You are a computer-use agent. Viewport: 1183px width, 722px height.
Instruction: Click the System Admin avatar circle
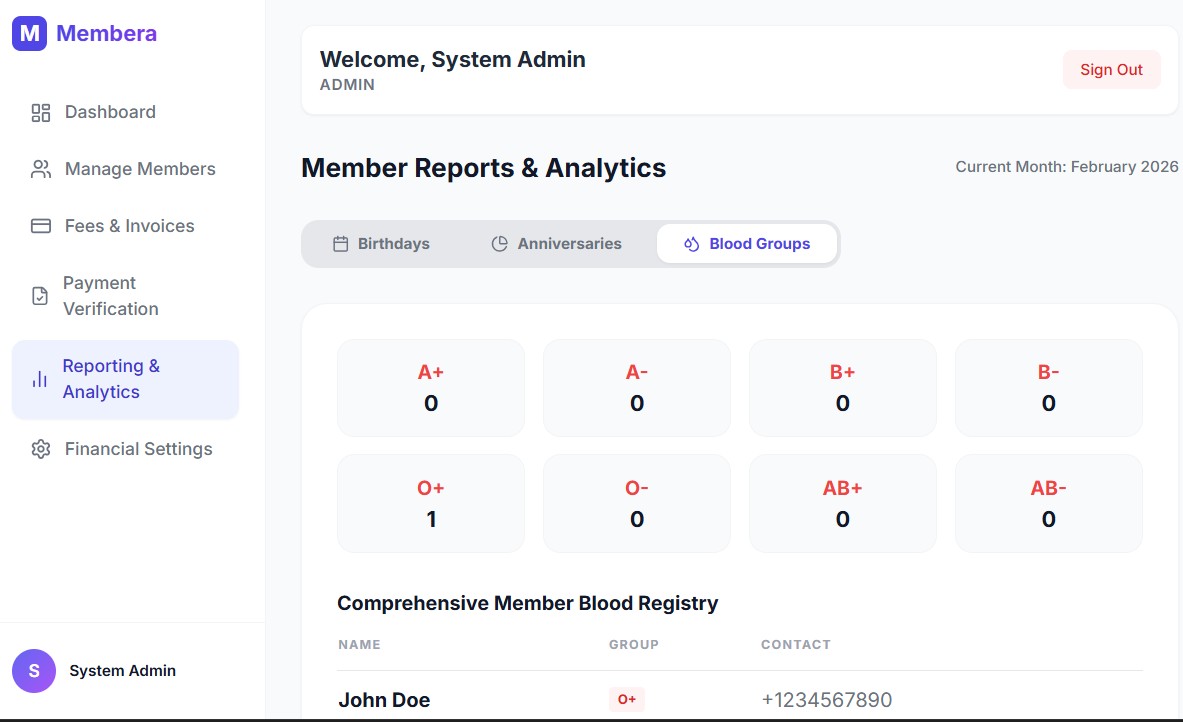[34, 671]
